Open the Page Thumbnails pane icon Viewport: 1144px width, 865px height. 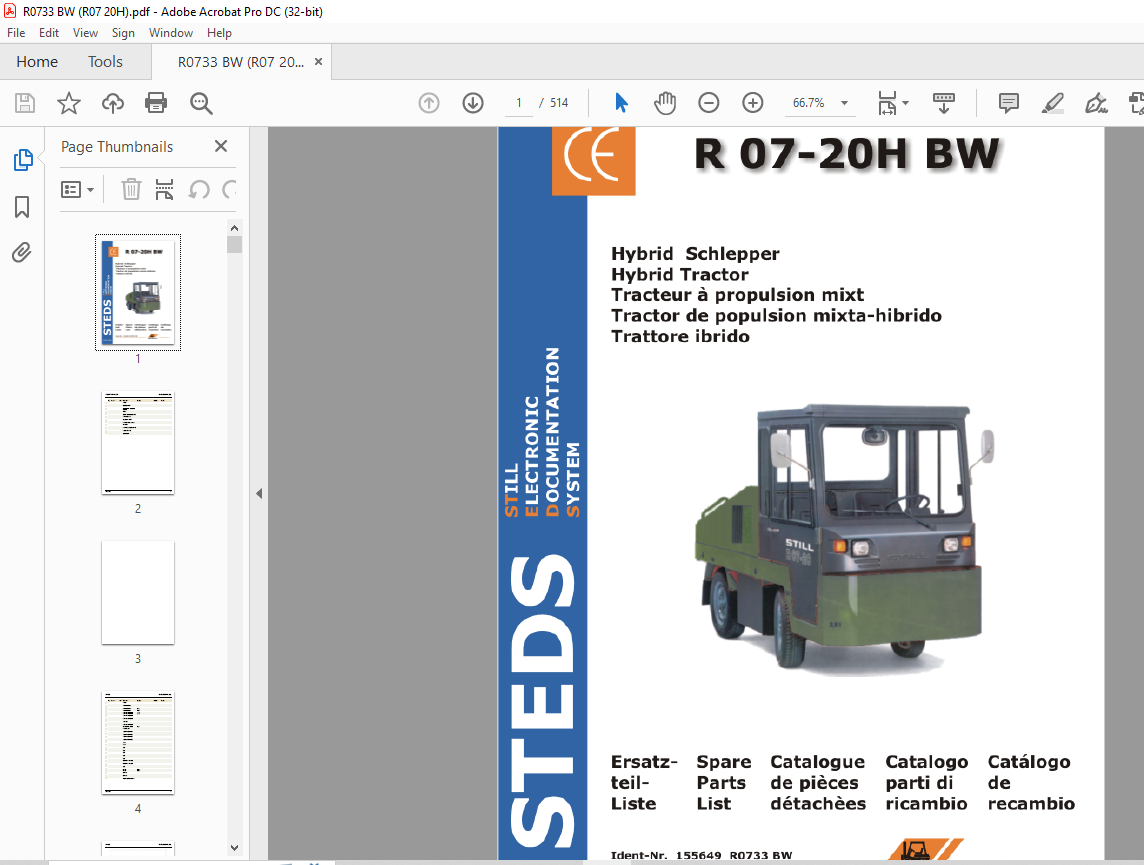[x=23, y=160]
